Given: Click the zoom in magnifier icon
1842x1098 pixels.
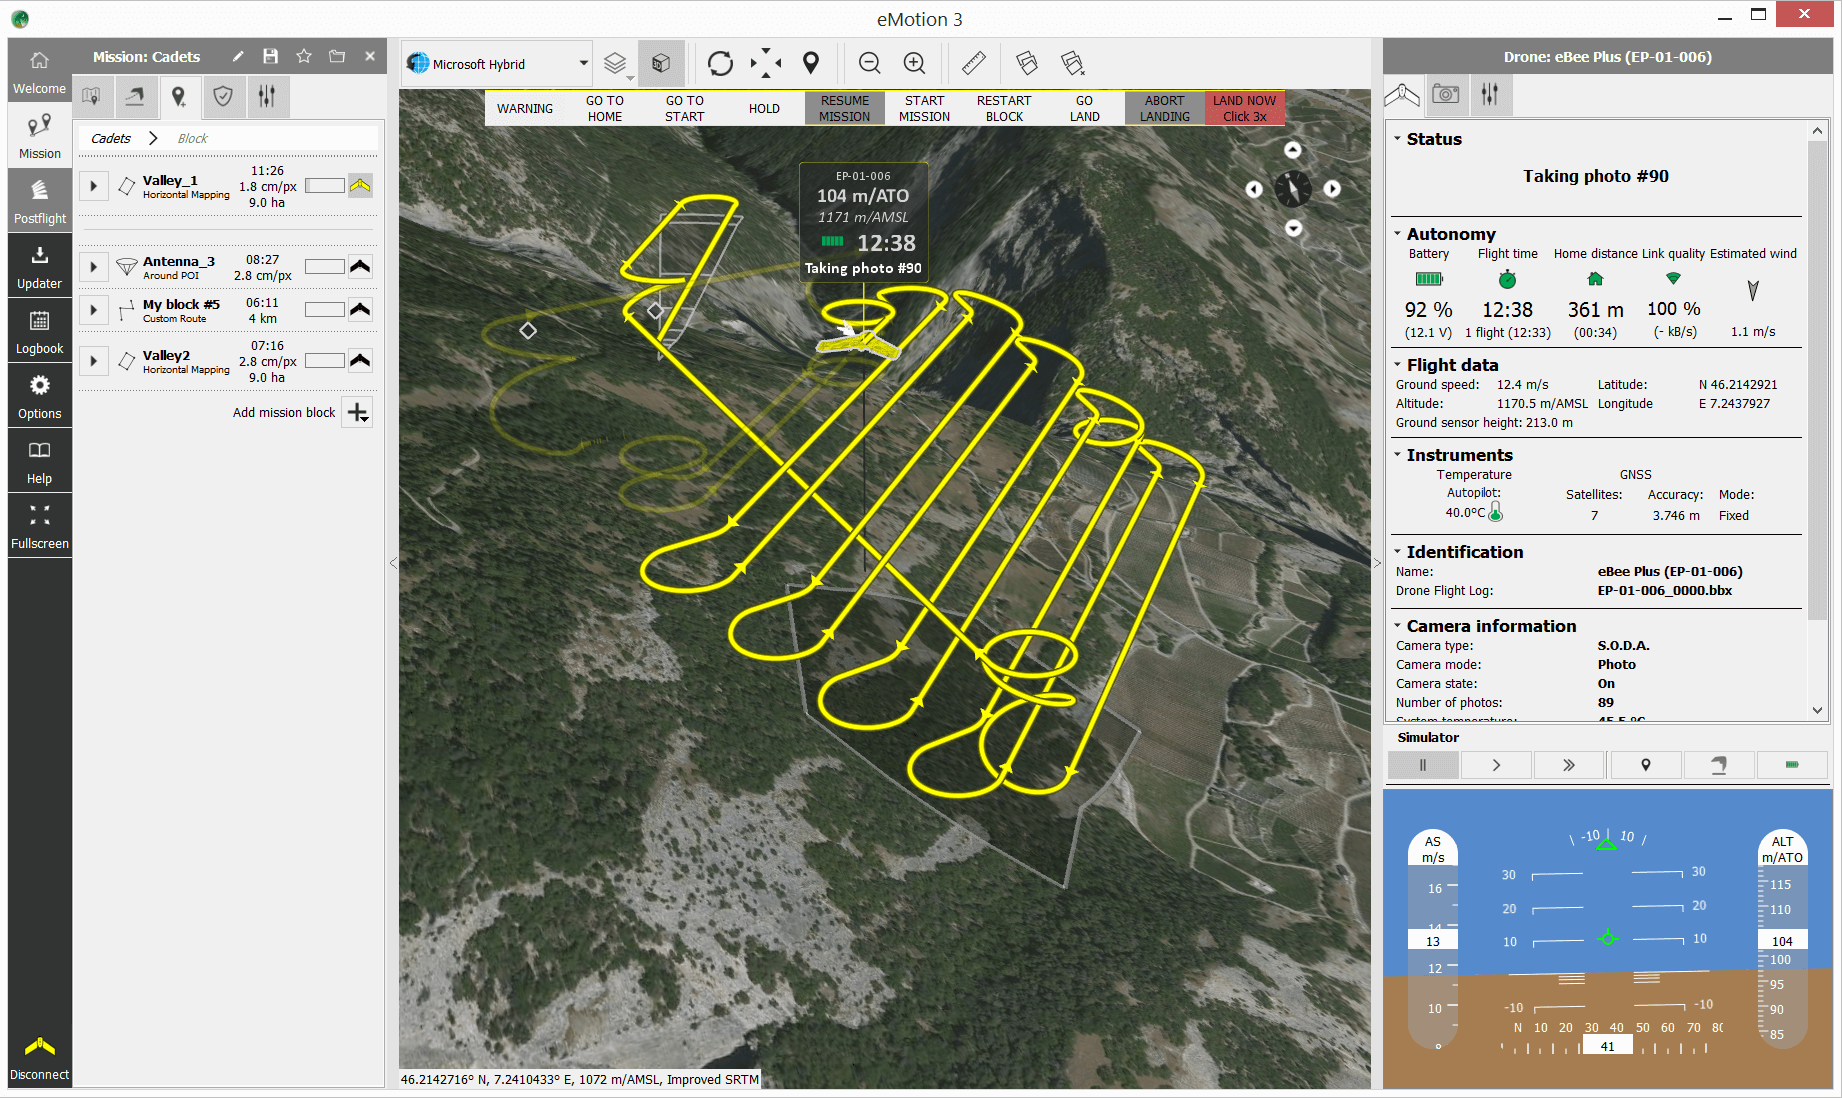Looking at the screenshot, I should coord(914,64).
